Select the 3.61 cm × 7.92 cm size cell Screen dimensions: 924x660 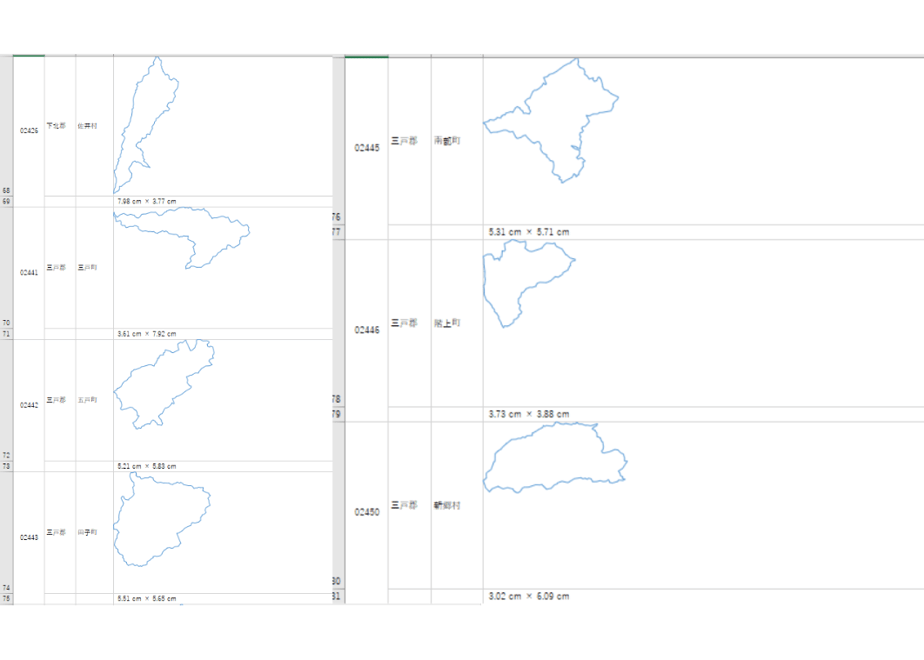click(x=223, y=334)
